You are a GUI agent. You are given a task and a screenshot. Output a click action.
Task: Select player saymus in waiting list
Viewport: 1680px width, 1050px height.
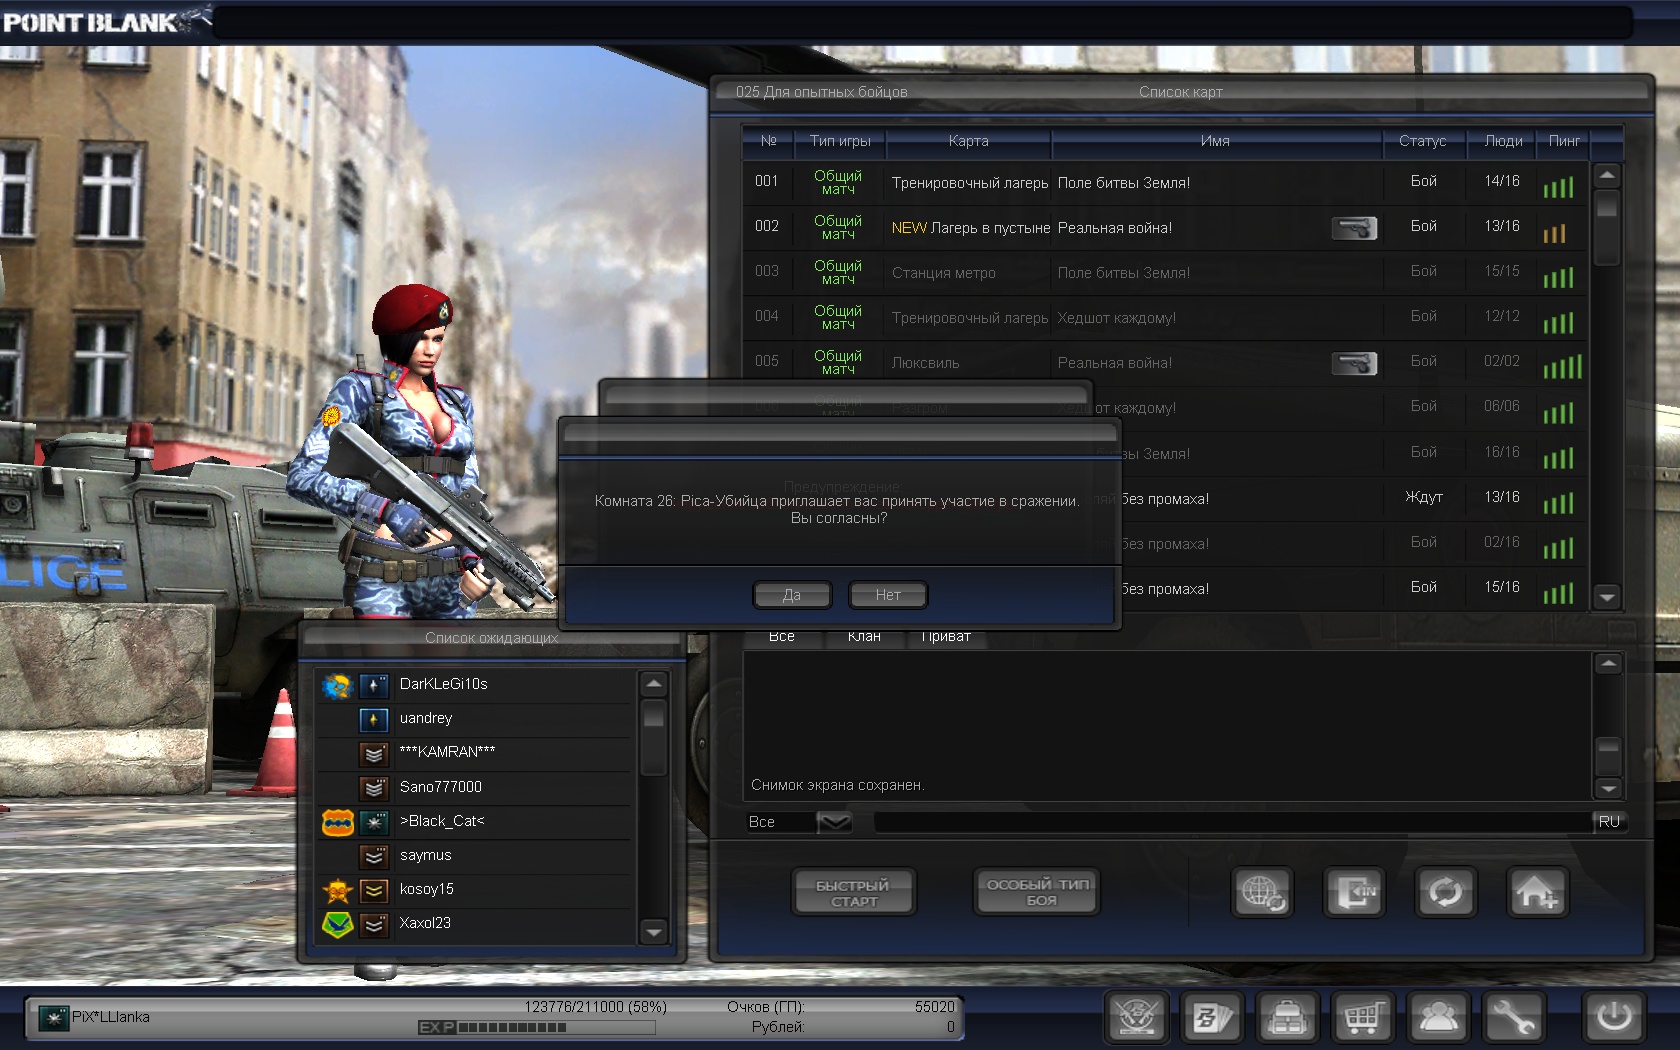pyautogui.click(x=475, y=856)
